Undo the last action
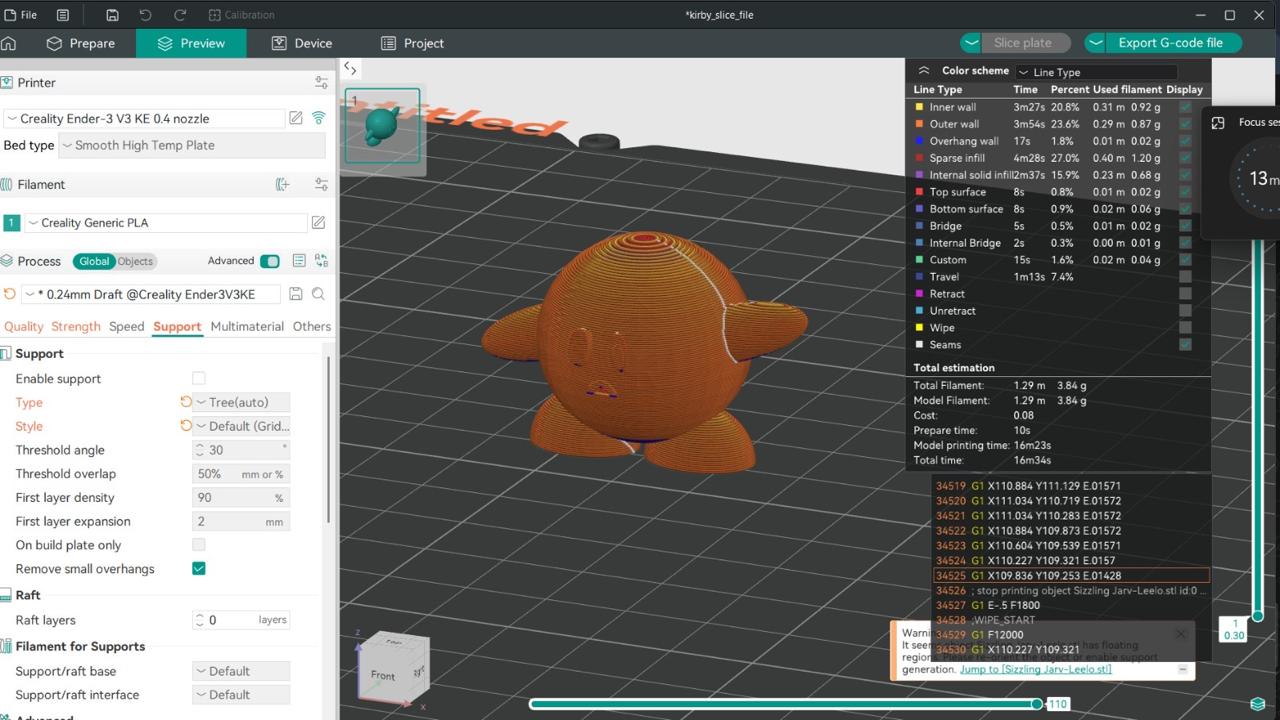Image resolution: width=1280 pixels, height=720 pixels. tap(145, 15)
